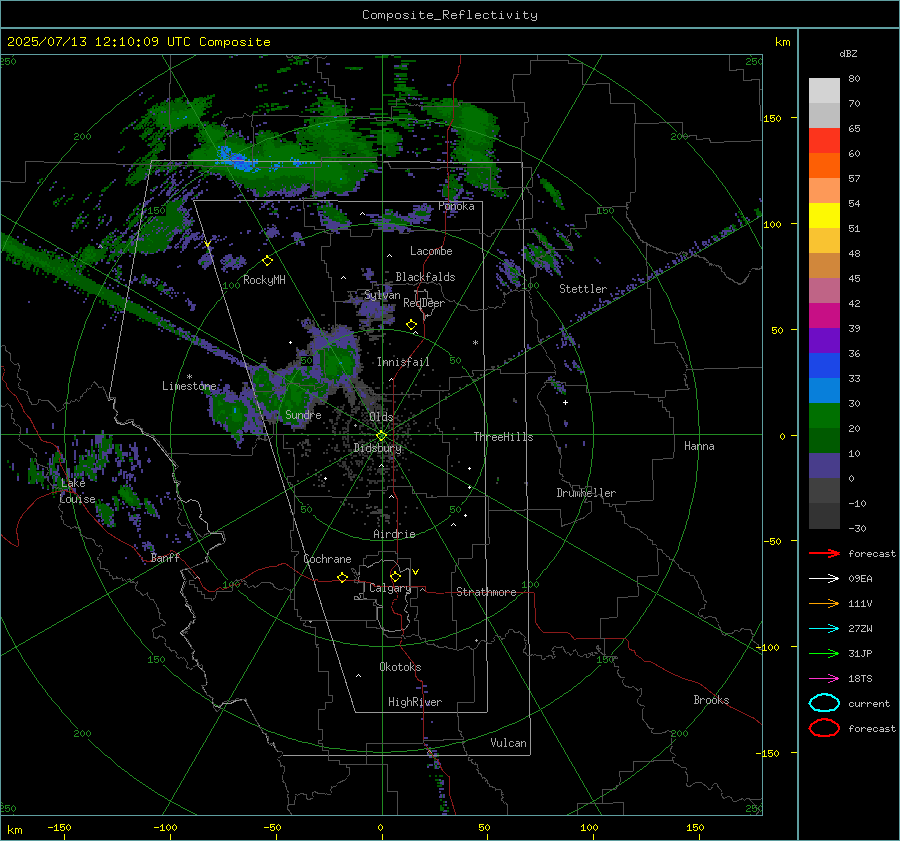Viewport: 900px width, 841px height.
Task: Click the blue 33 dBZ color swatch
Action: [x=824, y=365]
